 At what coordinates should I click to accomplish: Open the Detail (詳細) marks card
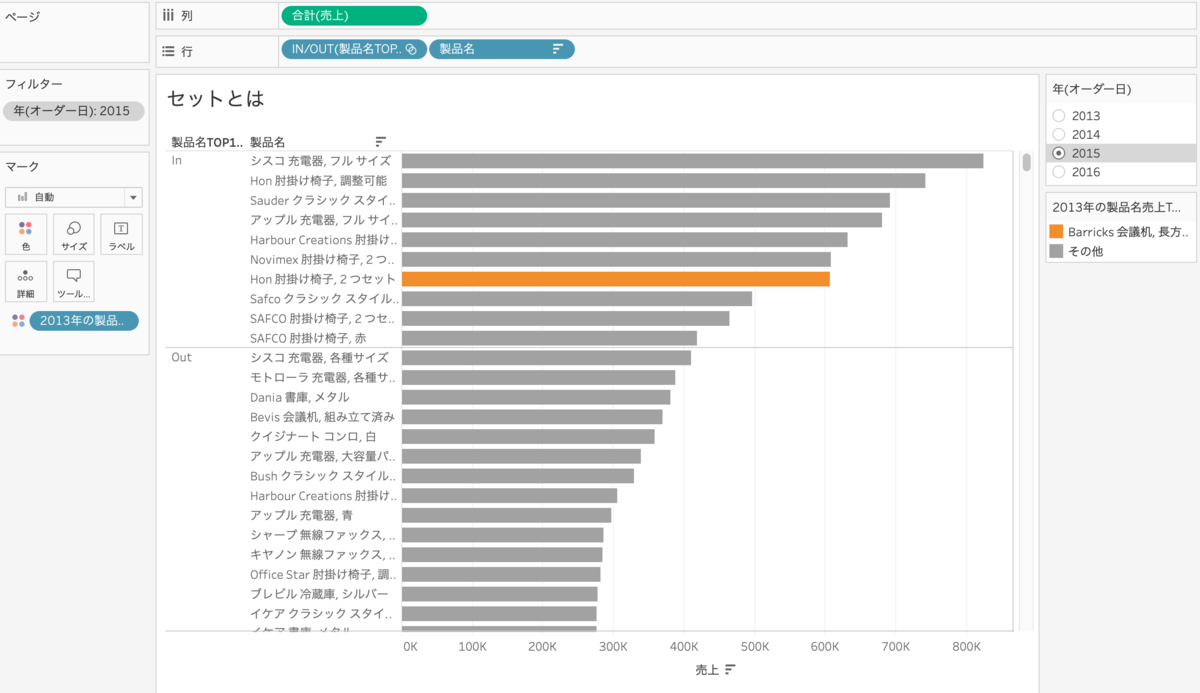pos(26,282)
